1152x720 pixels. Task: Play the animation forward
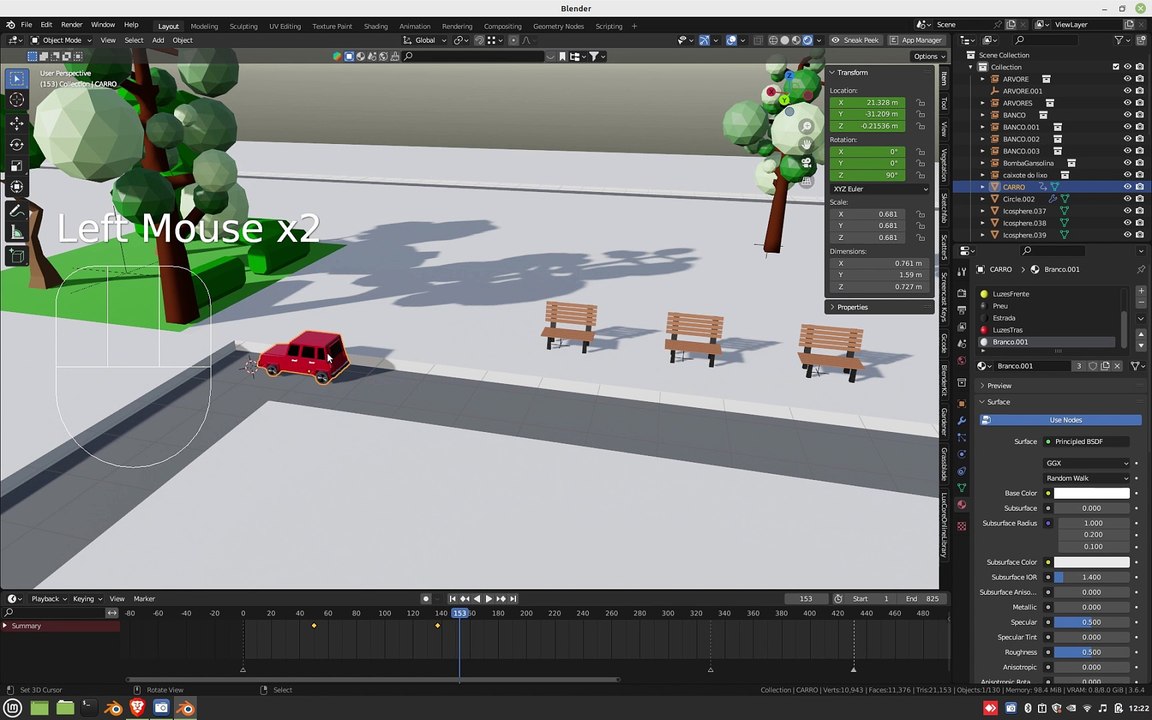489,599
